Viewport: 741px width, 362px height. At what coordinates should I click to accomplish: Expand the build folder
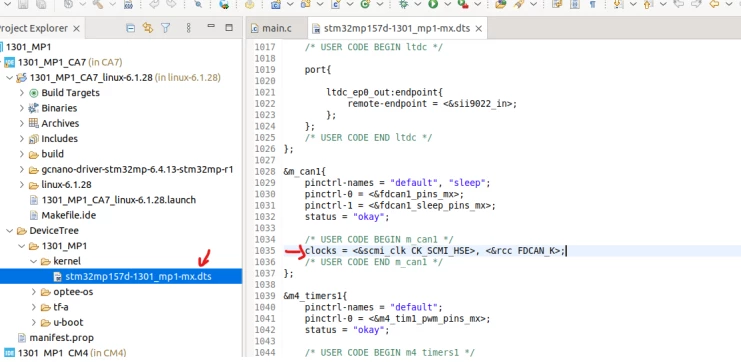(22, 154)
